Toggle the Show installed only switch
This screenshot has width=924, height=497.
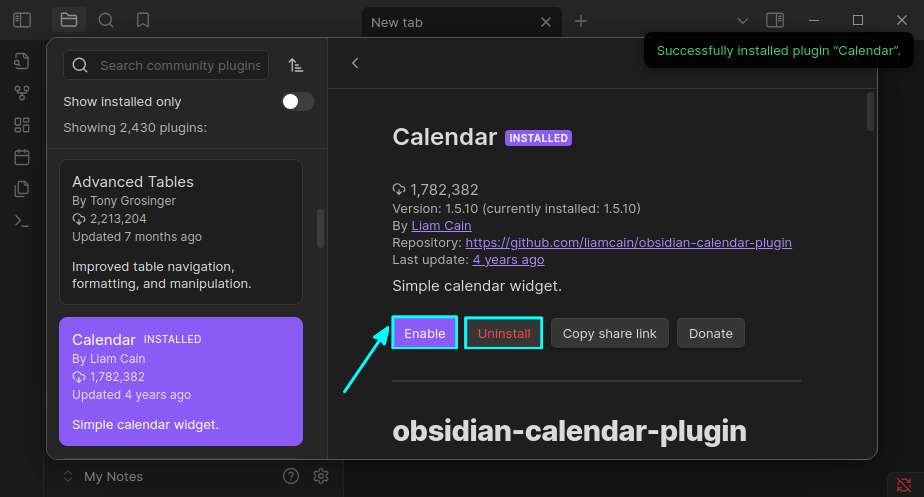pyautogui.click(x=298, y=102)
